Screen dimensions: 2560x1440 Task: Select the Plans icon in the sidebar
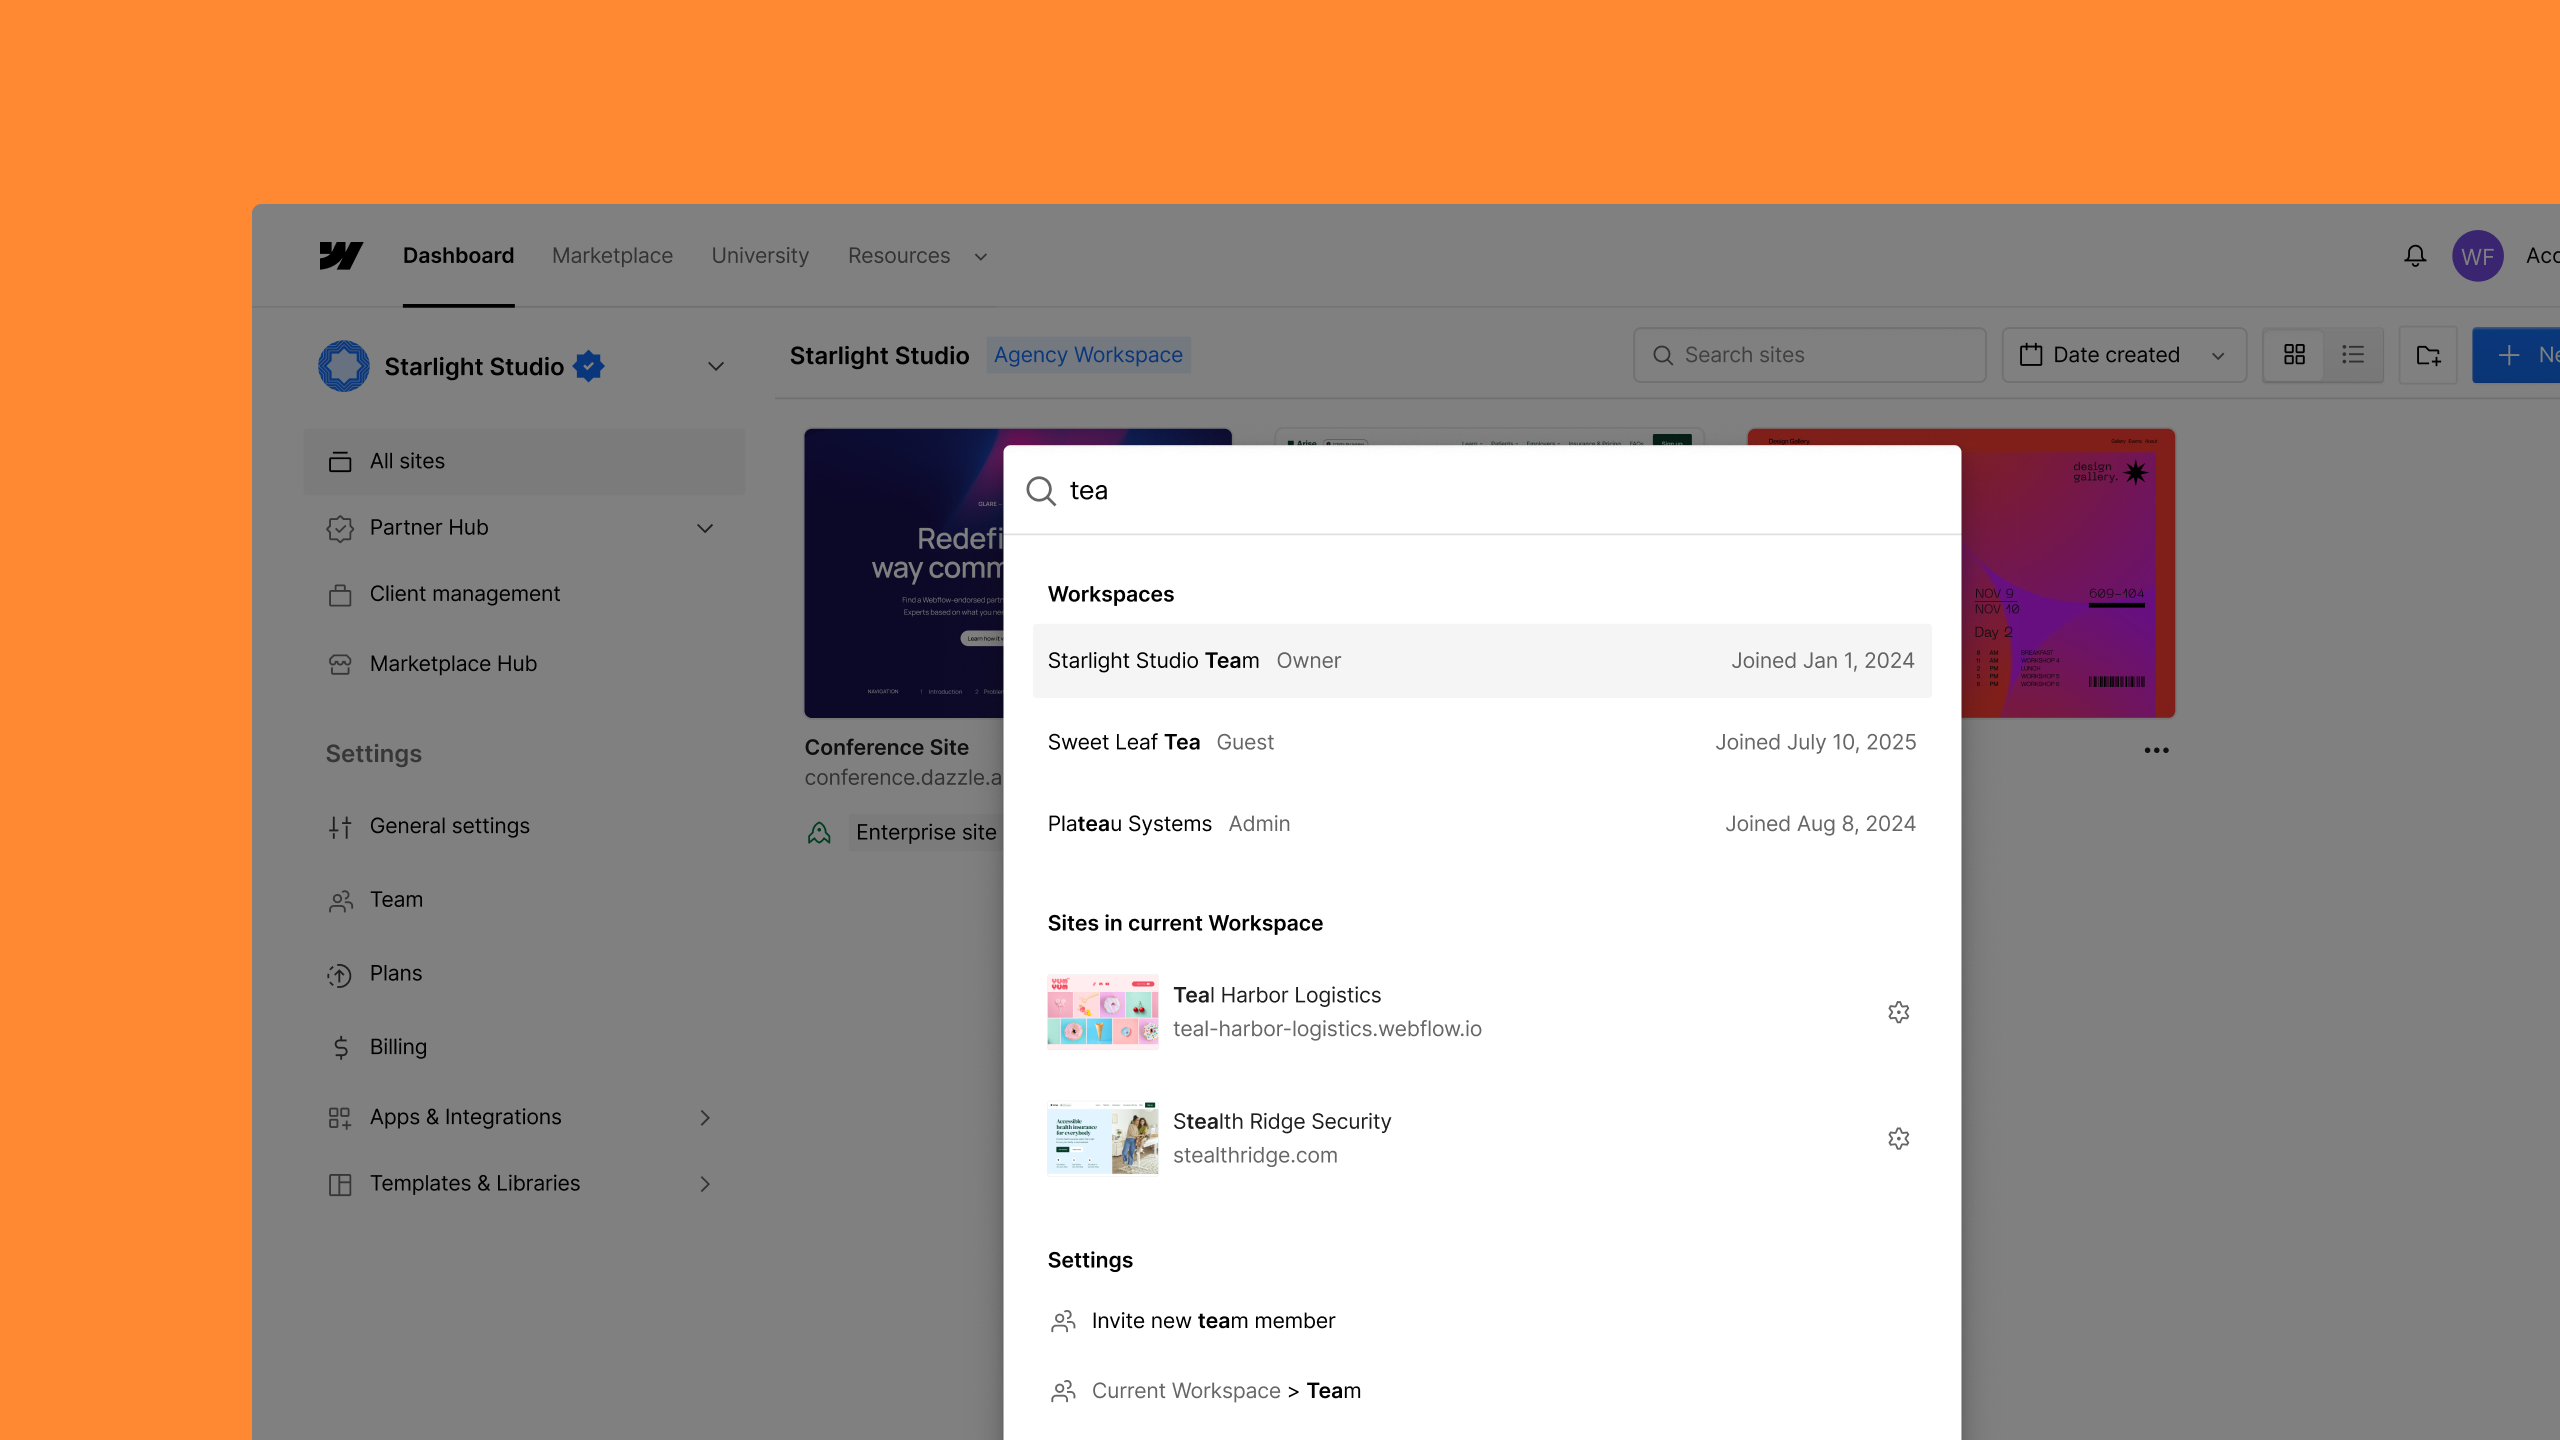coord(340,973)
